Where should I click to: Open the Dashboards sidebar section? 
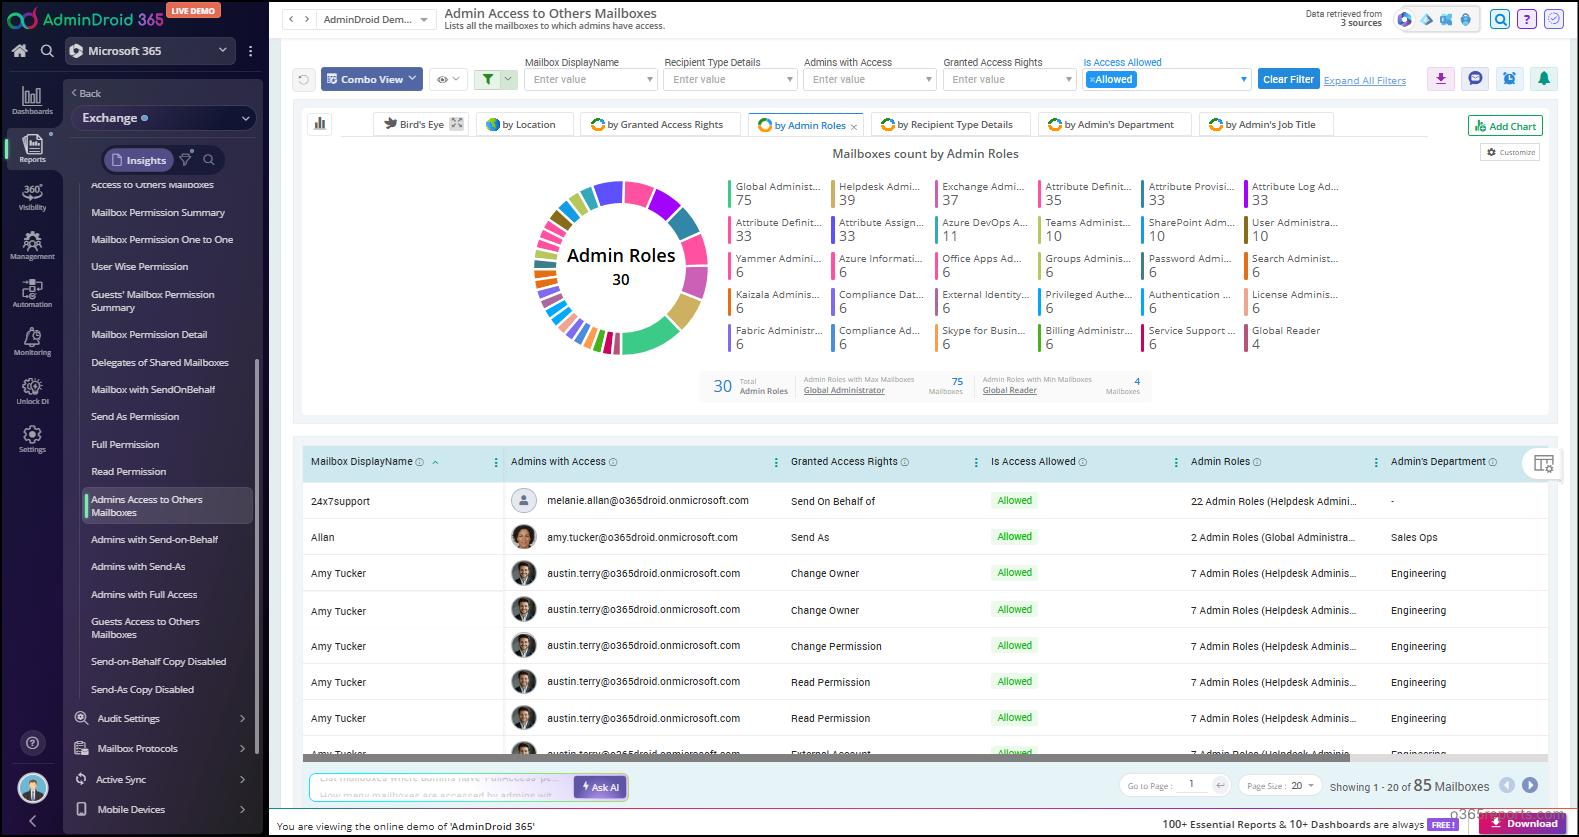[x=32, y=100]
